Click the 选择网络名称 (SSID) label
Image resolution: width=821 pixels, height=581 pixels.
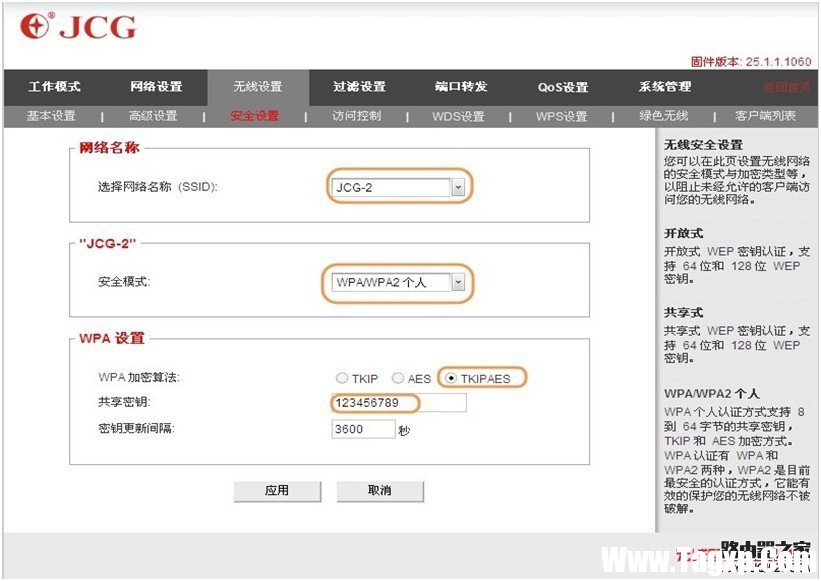pyautogui.click(x=158, y=187)
